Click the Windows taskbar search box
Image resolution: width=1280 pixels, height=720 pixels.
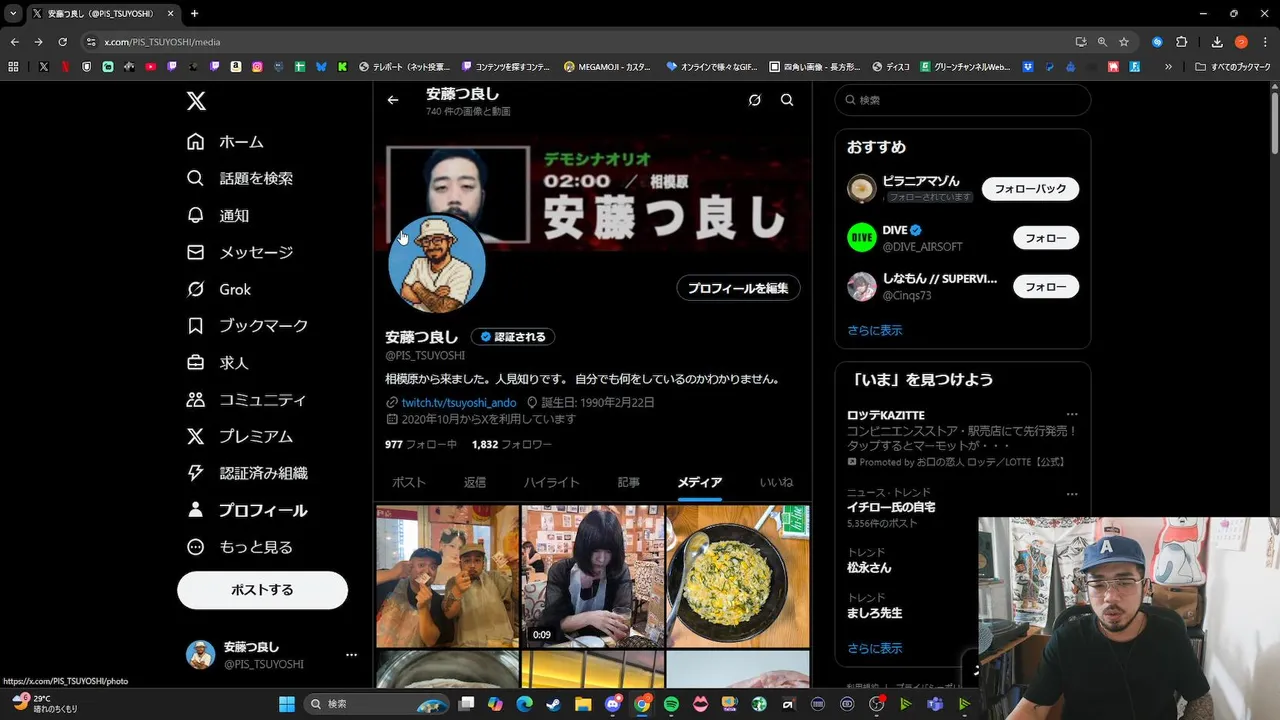point(377,704)
